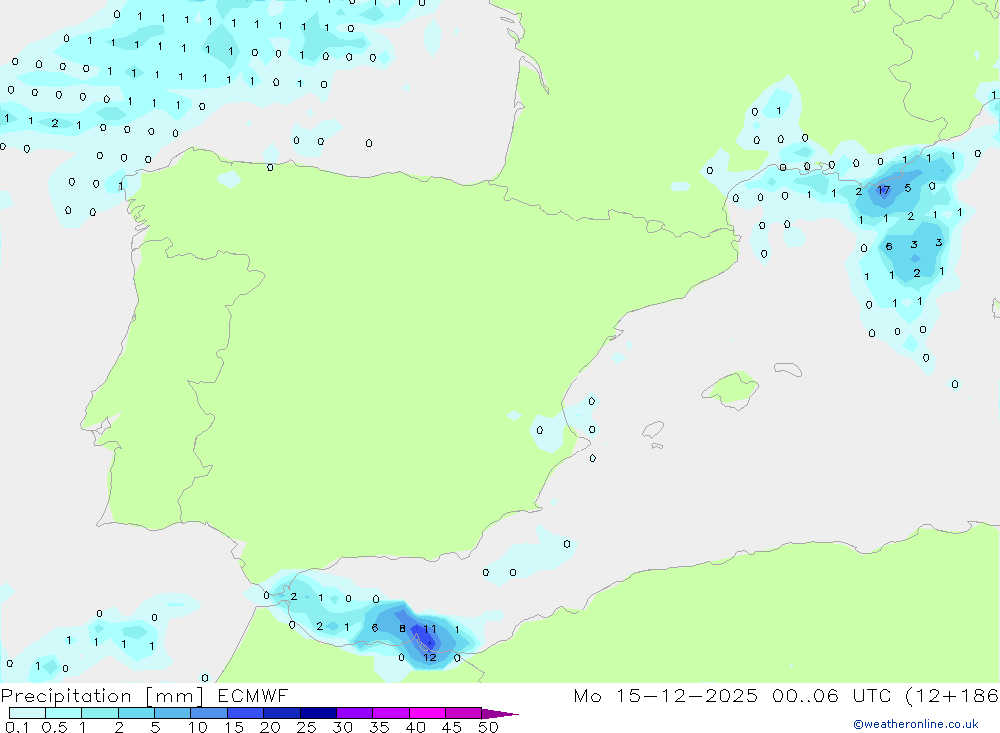The image size is (1000, 733).
Task: Click the 'Precipitation [mm]' title text
Action: [103, 696]
